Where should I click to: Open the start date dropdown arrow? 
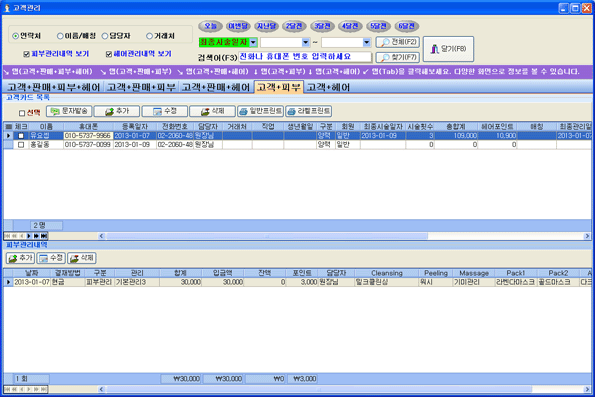tap(305, 42)
